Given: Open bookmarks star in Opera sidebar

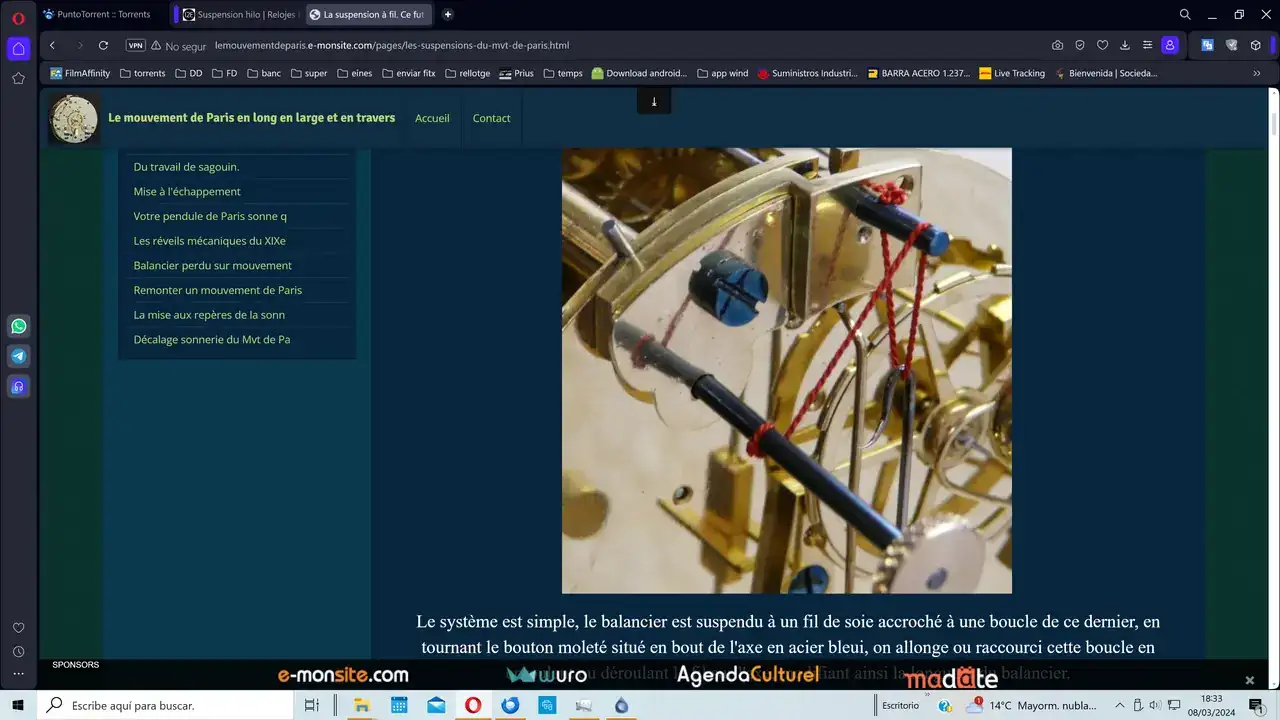Looking at the screenshot, I should point(18,78).
